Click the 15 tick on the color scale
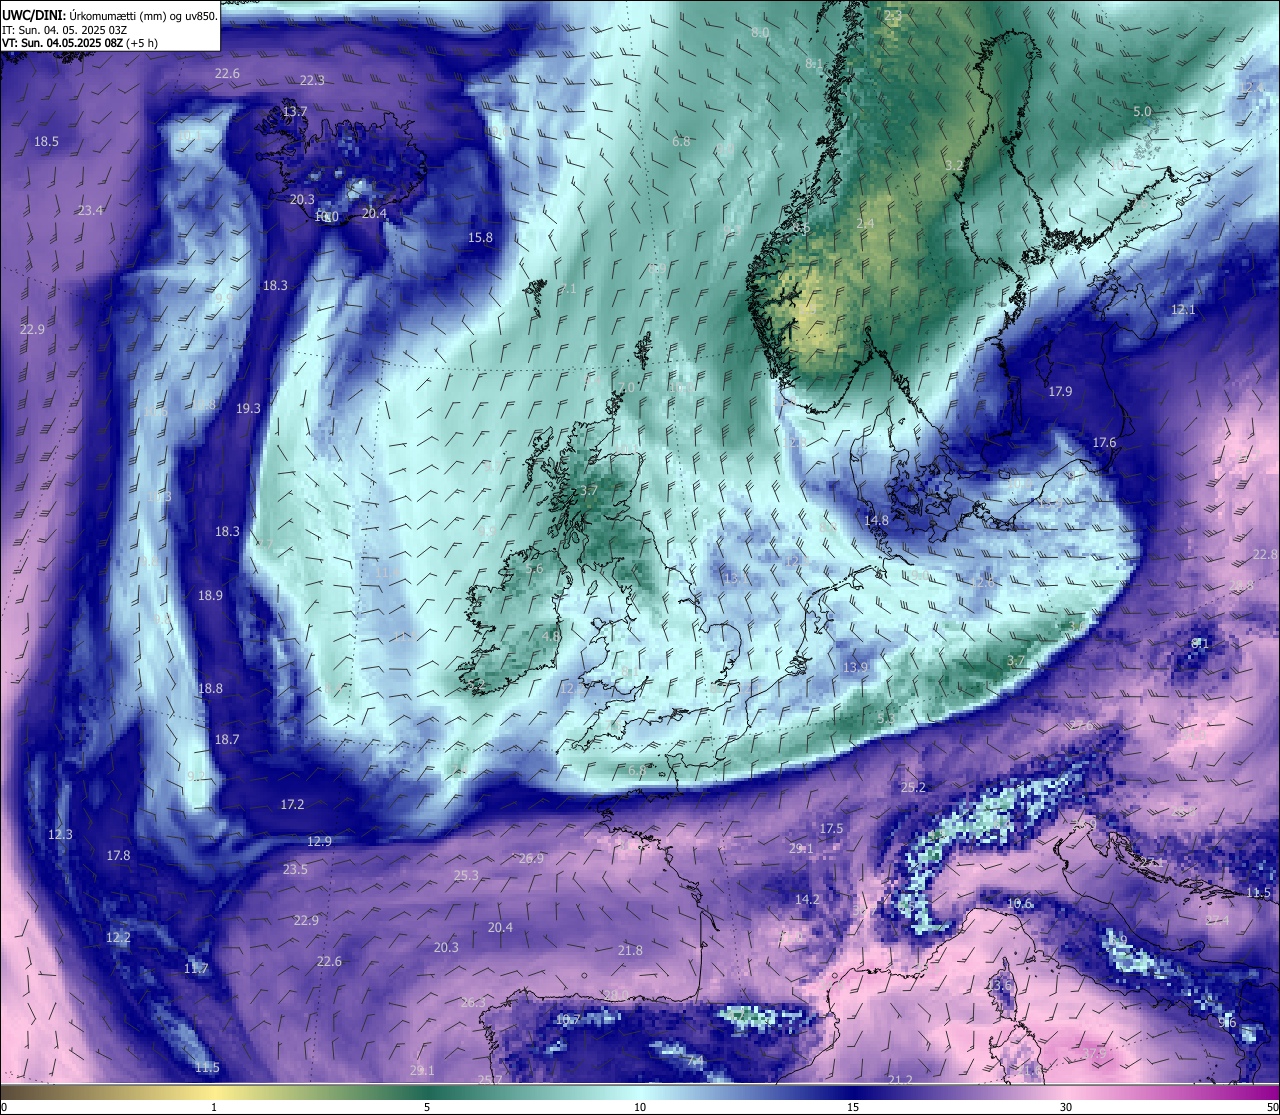This screenshot has width=1280, height=1115. click(852, 1107)
